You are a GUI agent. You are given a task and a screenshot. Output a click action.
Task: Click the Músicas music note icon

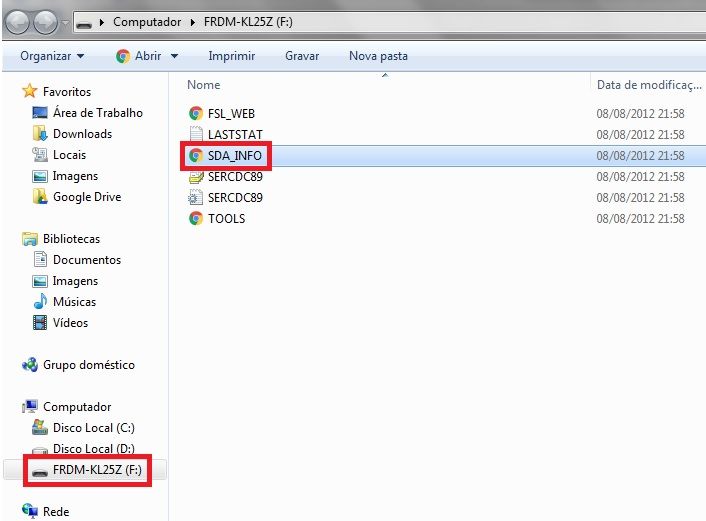[40, 301]
